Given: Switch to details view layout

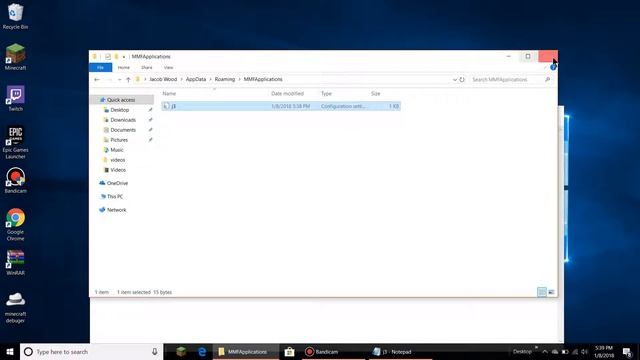Looking at the screenshot, I should pyautogui.click(x=542, y=292).
